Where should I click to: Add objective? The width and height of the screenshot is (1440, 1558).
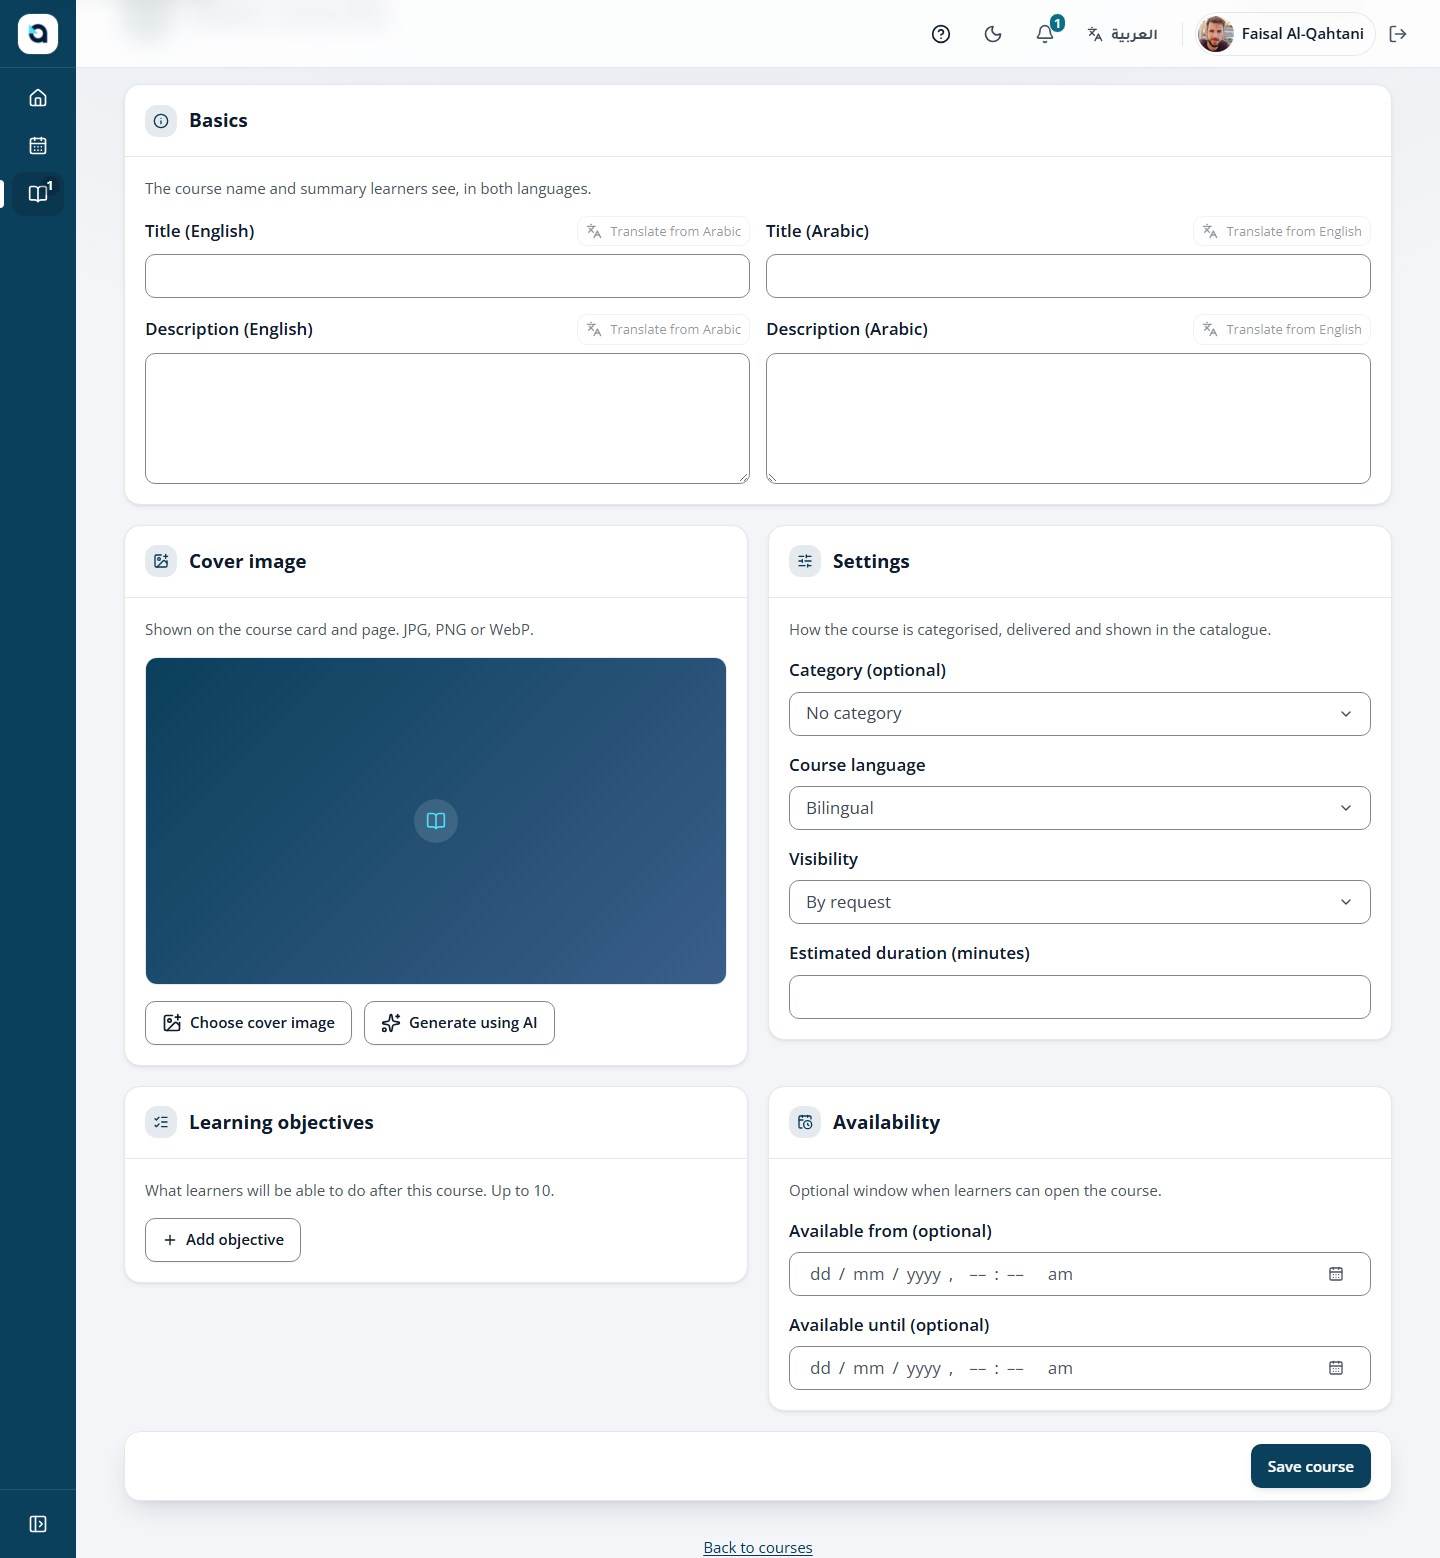223,1240
